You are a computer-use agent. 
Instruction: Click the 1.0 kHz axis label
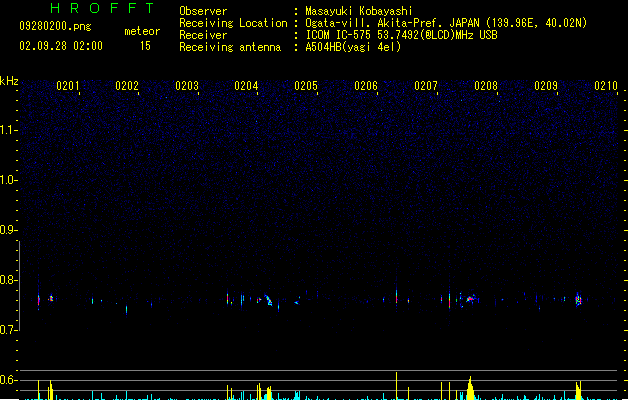point(8,180)
